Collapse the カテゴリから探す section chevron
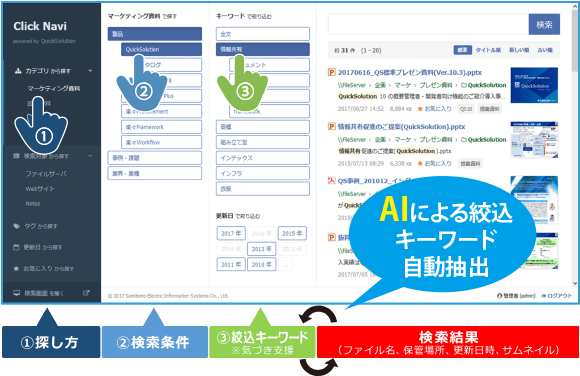This screenshot has height=376, width=580. click(x=90, y=71)
